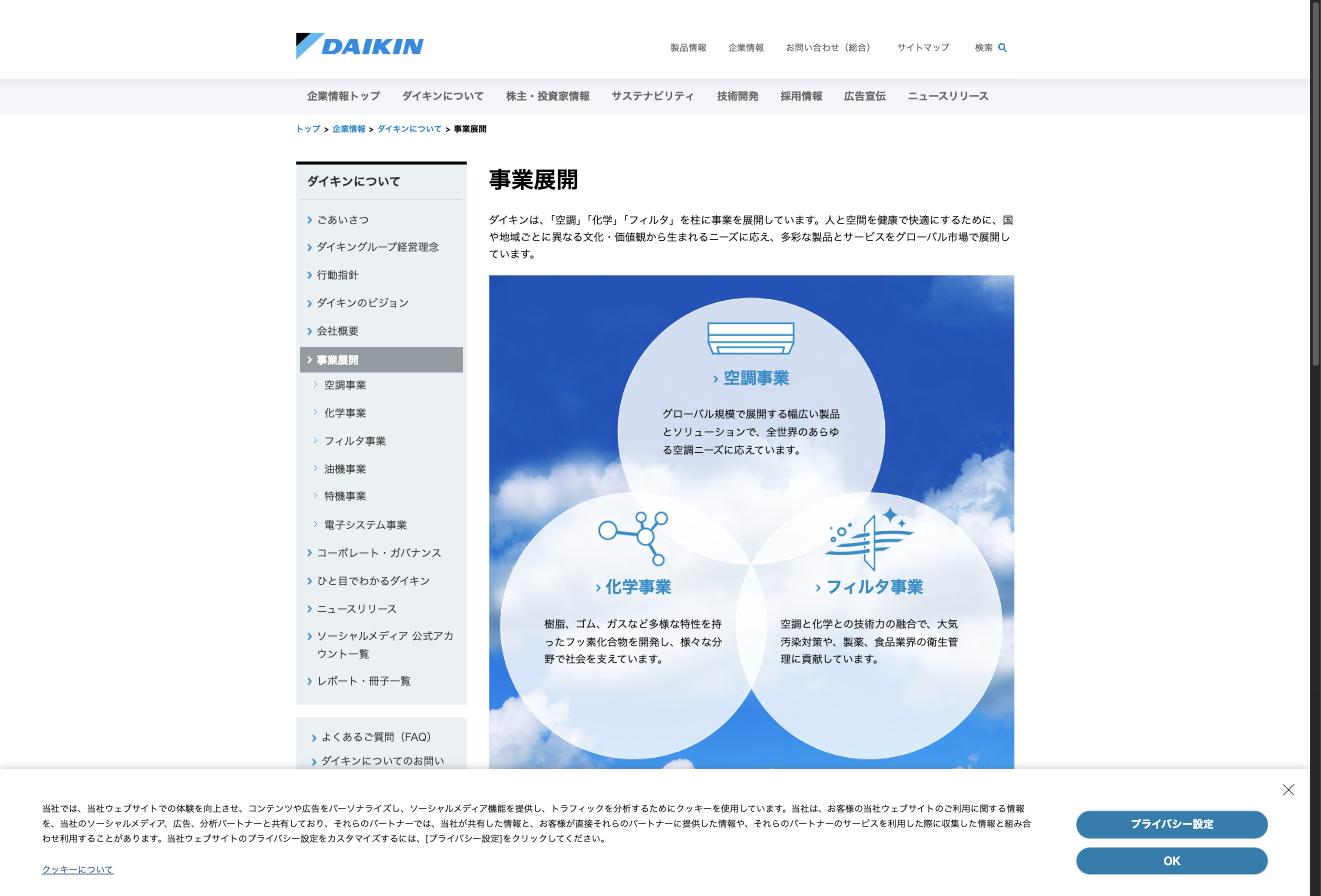1321x896 pixels.
Task: Select 株主・投資家情報 navigation tab
Action: 548,96
